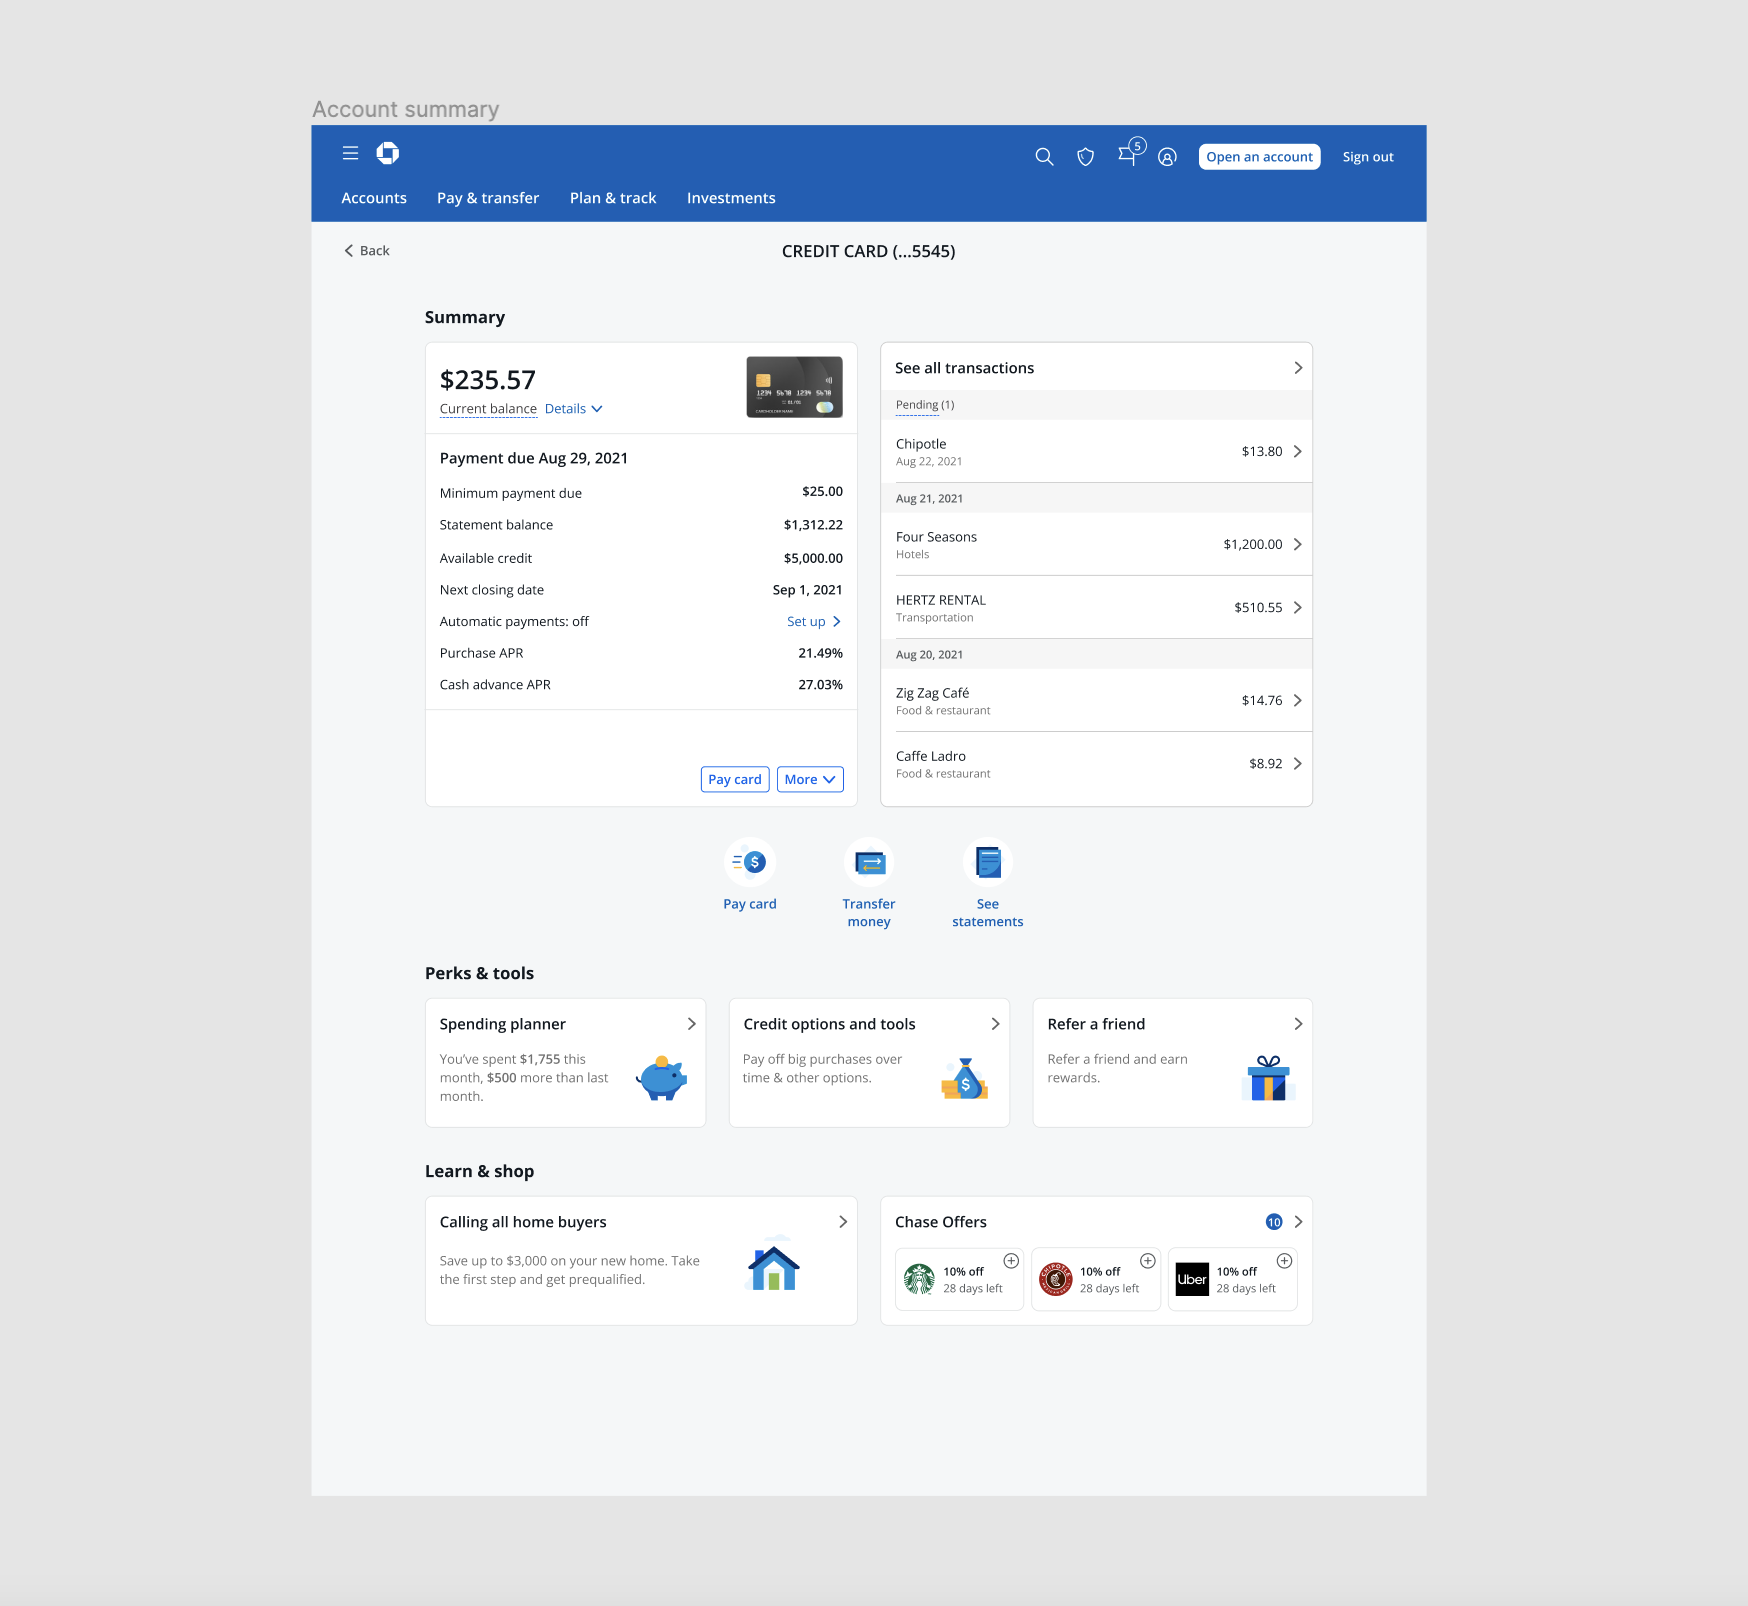Click the Transfer money link text
This screenshot has height=1606, width=1748.
pyautogui.click(x=869, y=913)
